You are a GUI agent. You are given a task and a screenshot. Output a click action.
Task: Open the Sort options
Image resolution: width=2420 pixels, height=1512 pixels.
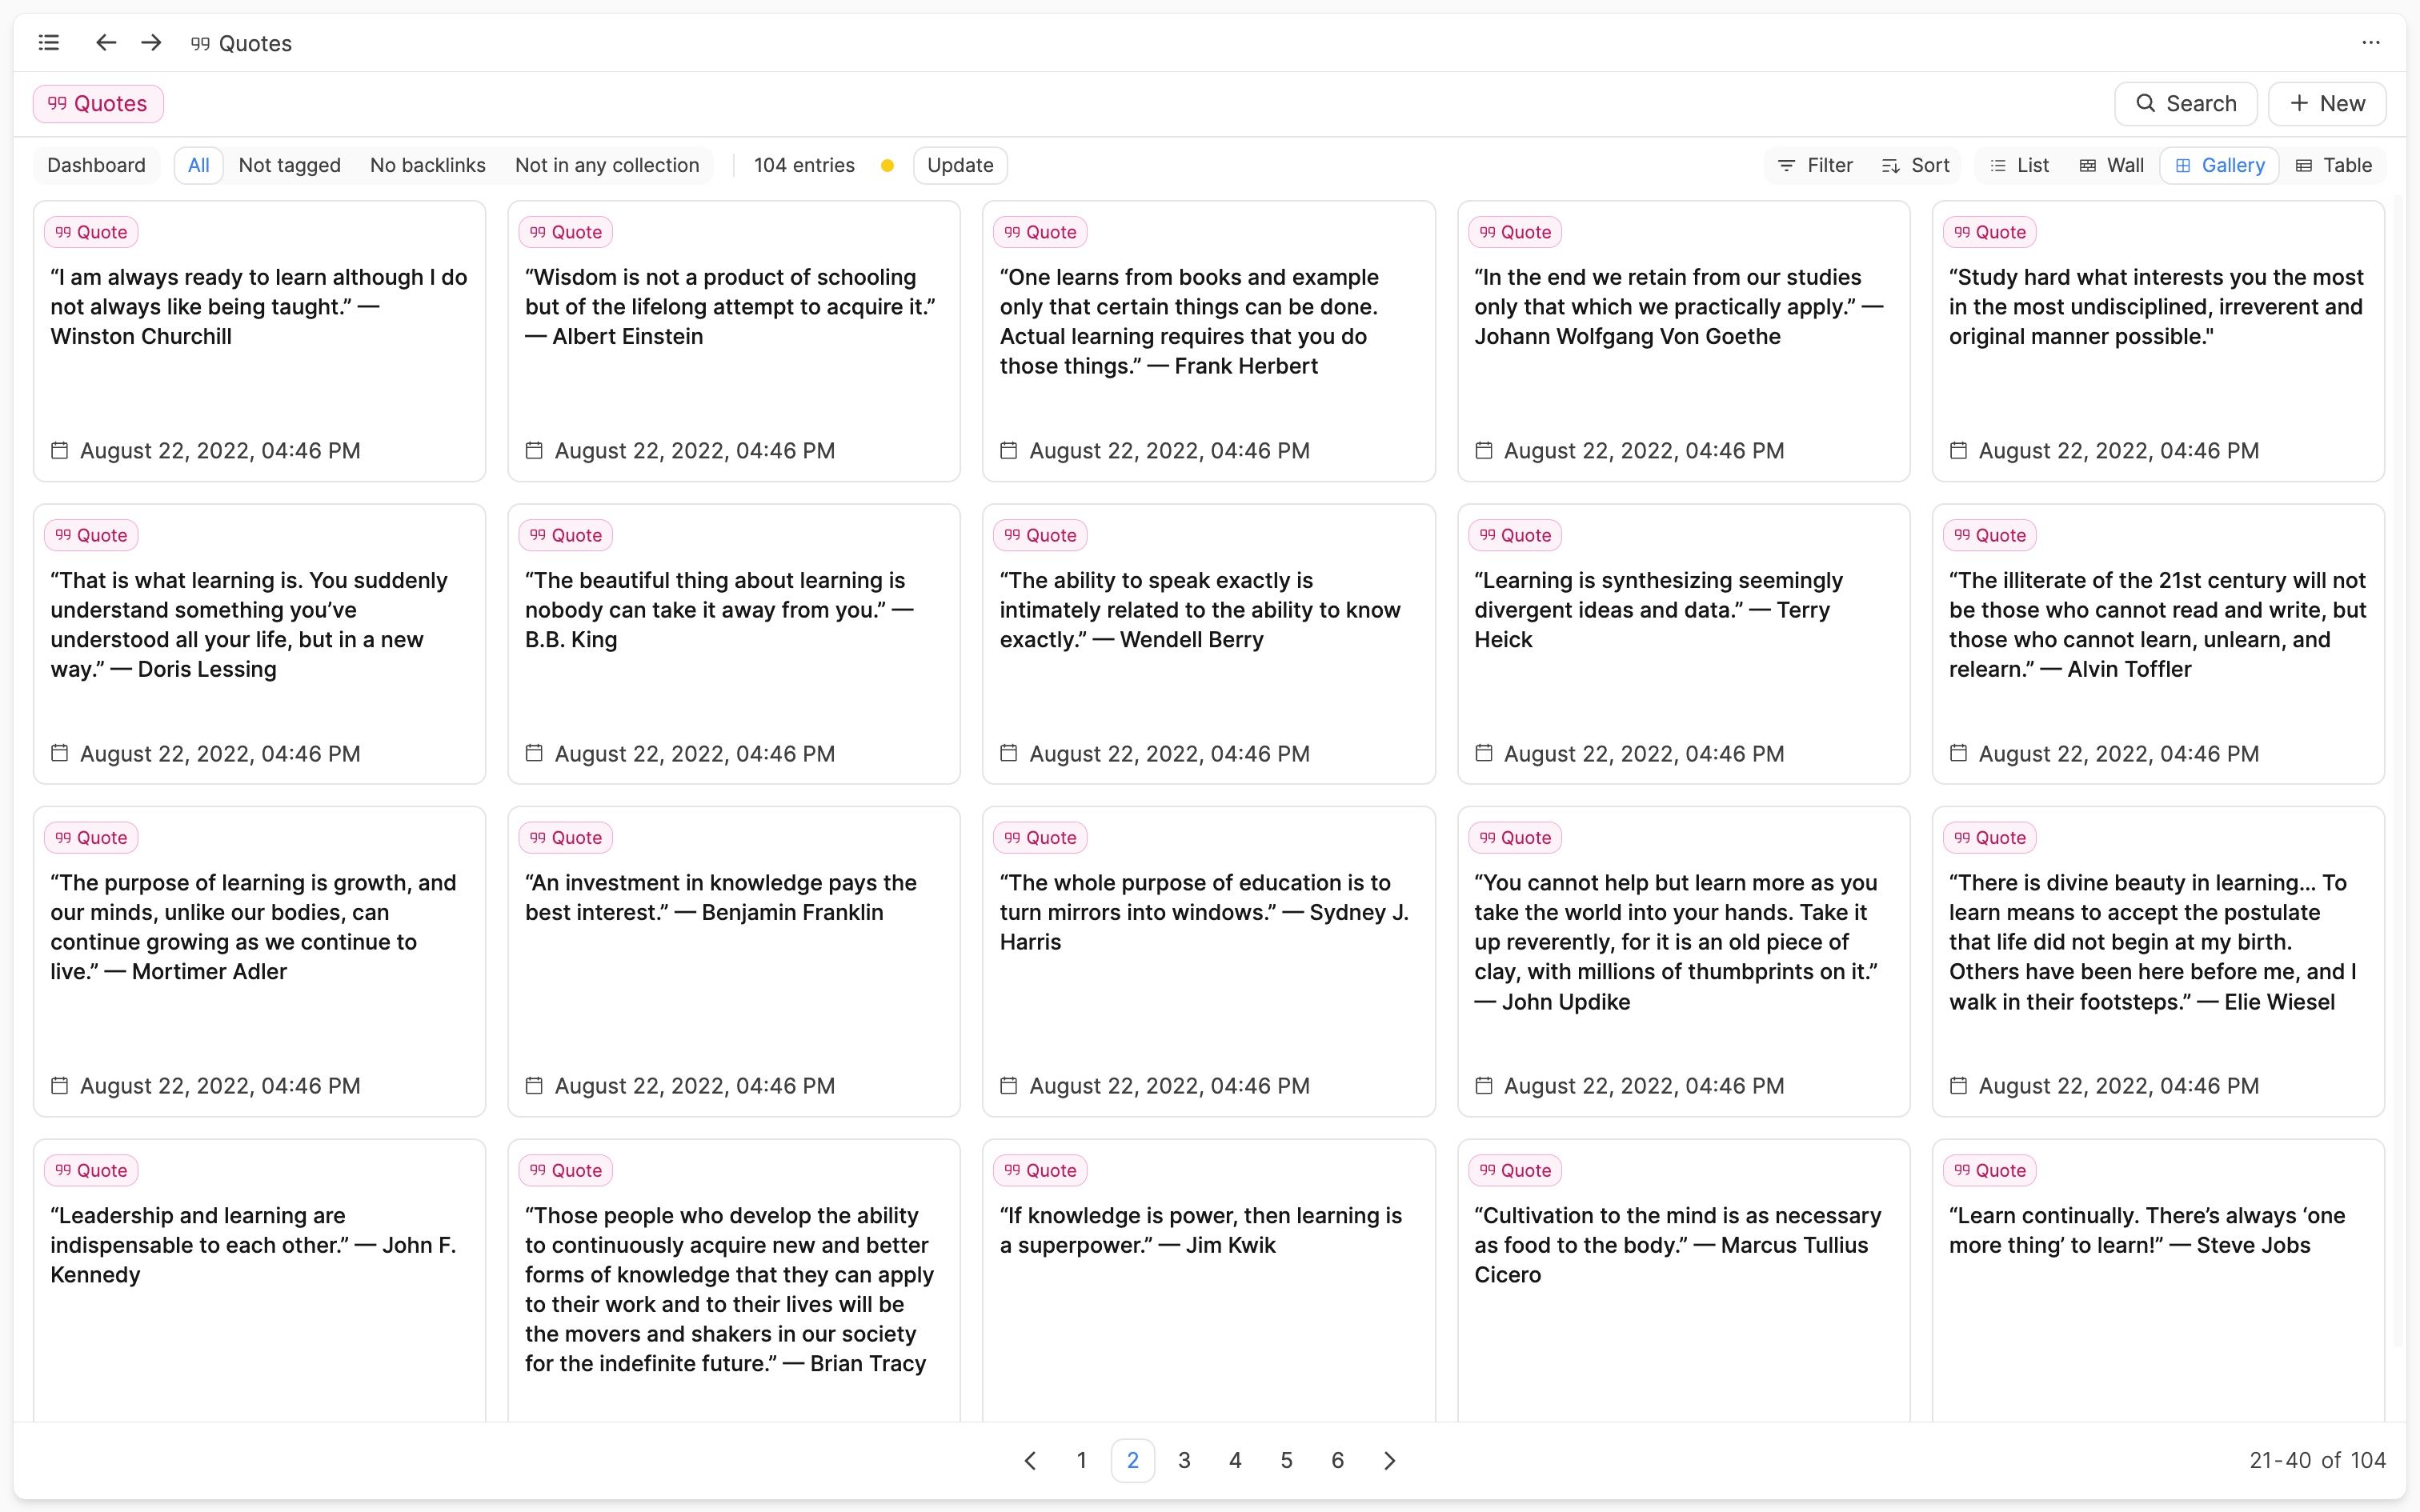[x=1916, y=165]
